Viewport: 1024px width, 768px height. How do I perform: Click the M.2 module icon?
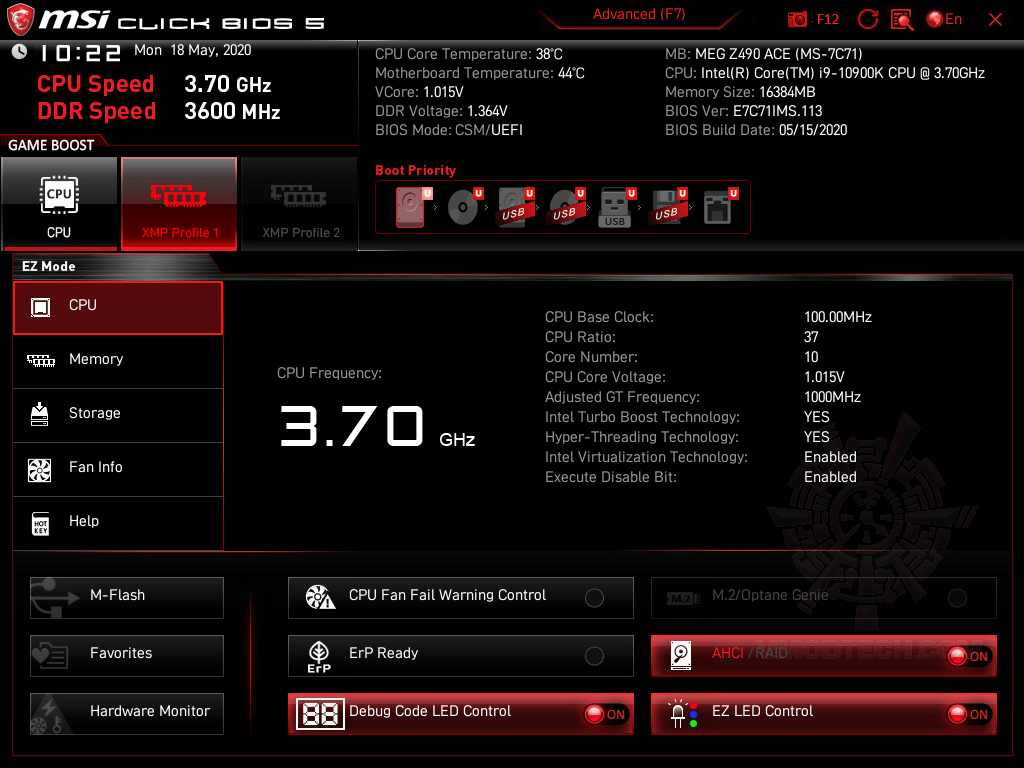click(683, 598)
